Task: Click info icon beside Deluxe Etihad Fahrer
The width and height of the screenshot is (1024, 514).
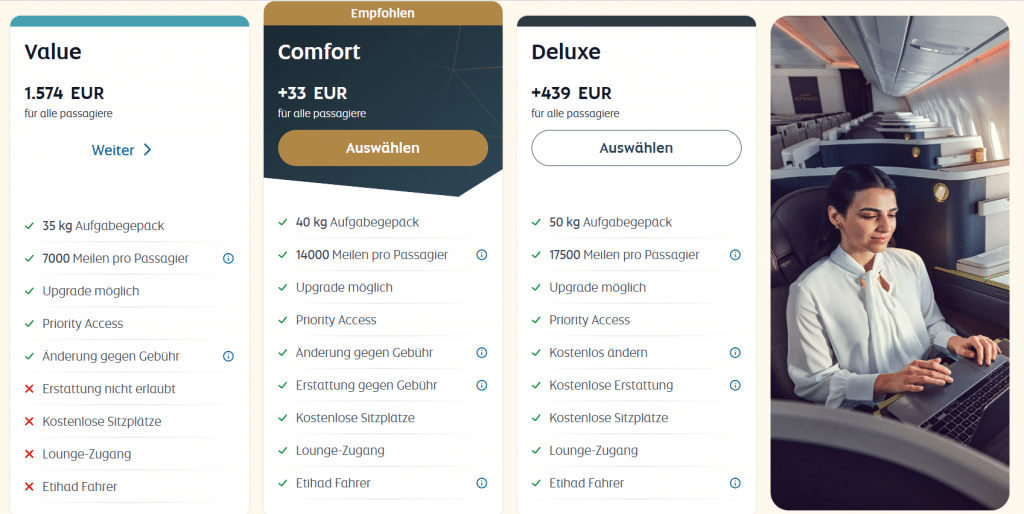Action: [735, 483]
